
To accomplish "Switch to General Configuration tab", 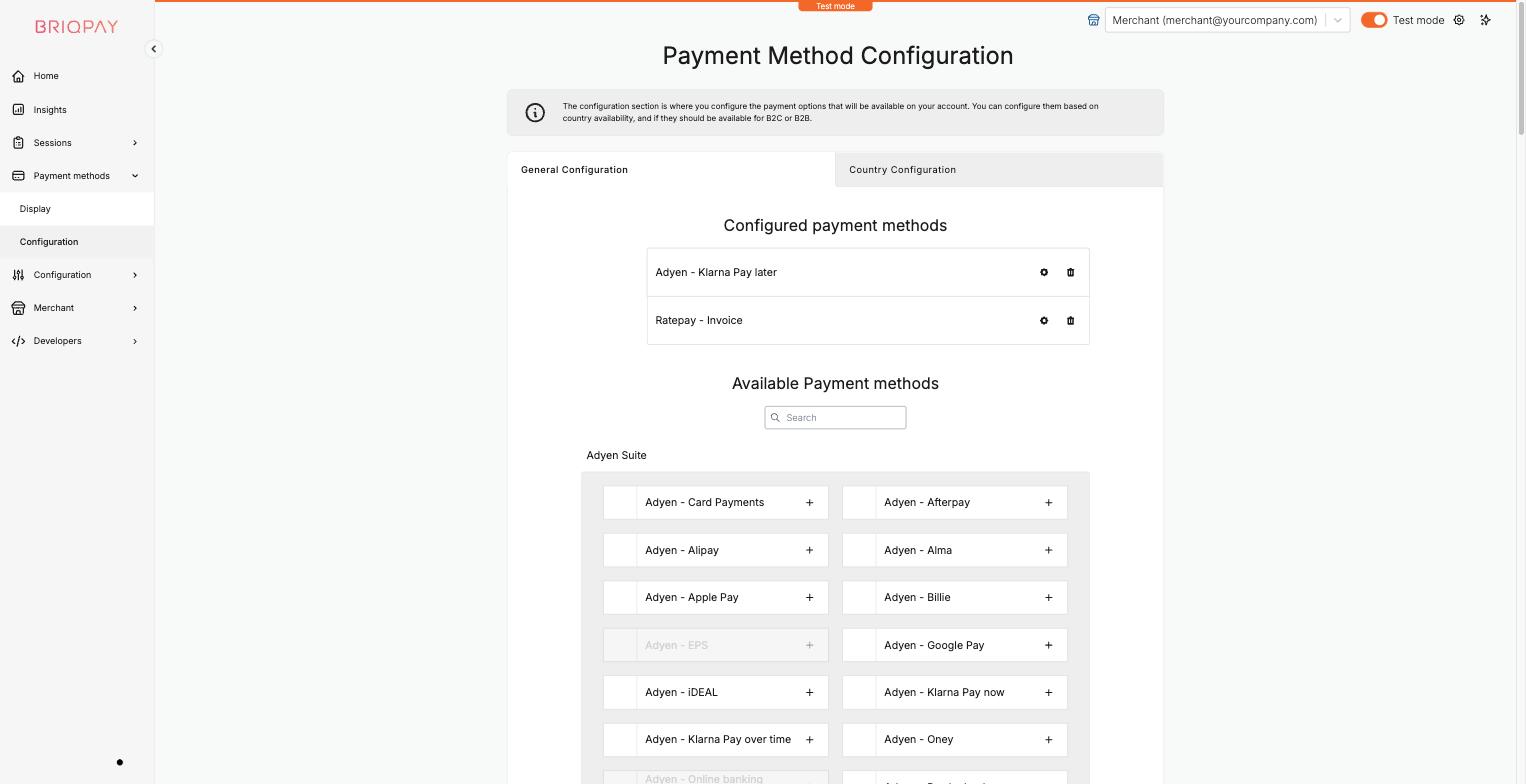I will click(671, 170).
